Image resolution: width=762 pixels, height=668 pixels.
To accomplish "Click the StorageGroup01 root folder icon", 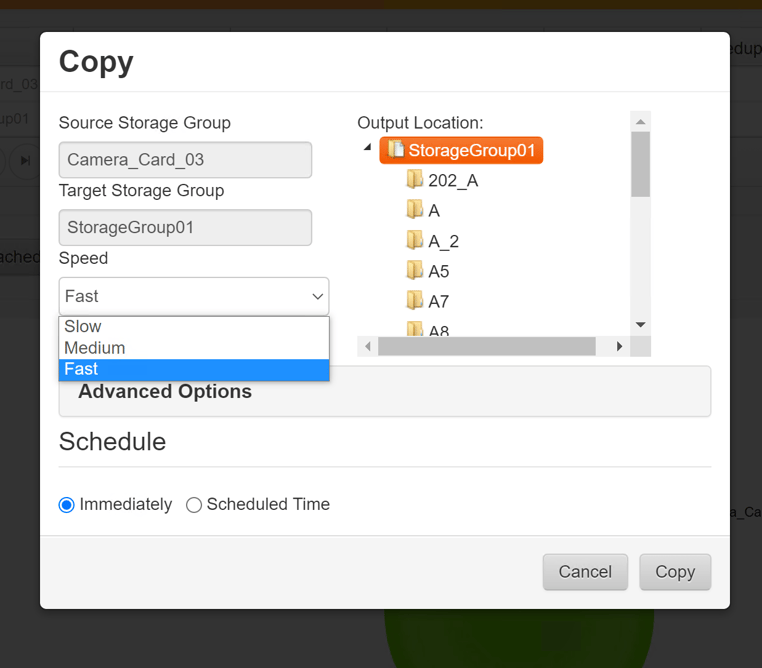I will pyautogui.click(x=396, y=150).
